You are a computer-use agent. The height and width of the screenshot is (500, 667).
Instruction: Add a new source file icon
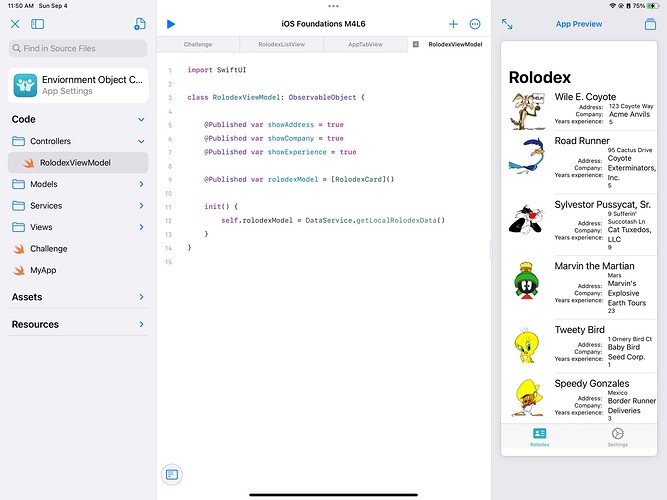(x=140, y=24)
